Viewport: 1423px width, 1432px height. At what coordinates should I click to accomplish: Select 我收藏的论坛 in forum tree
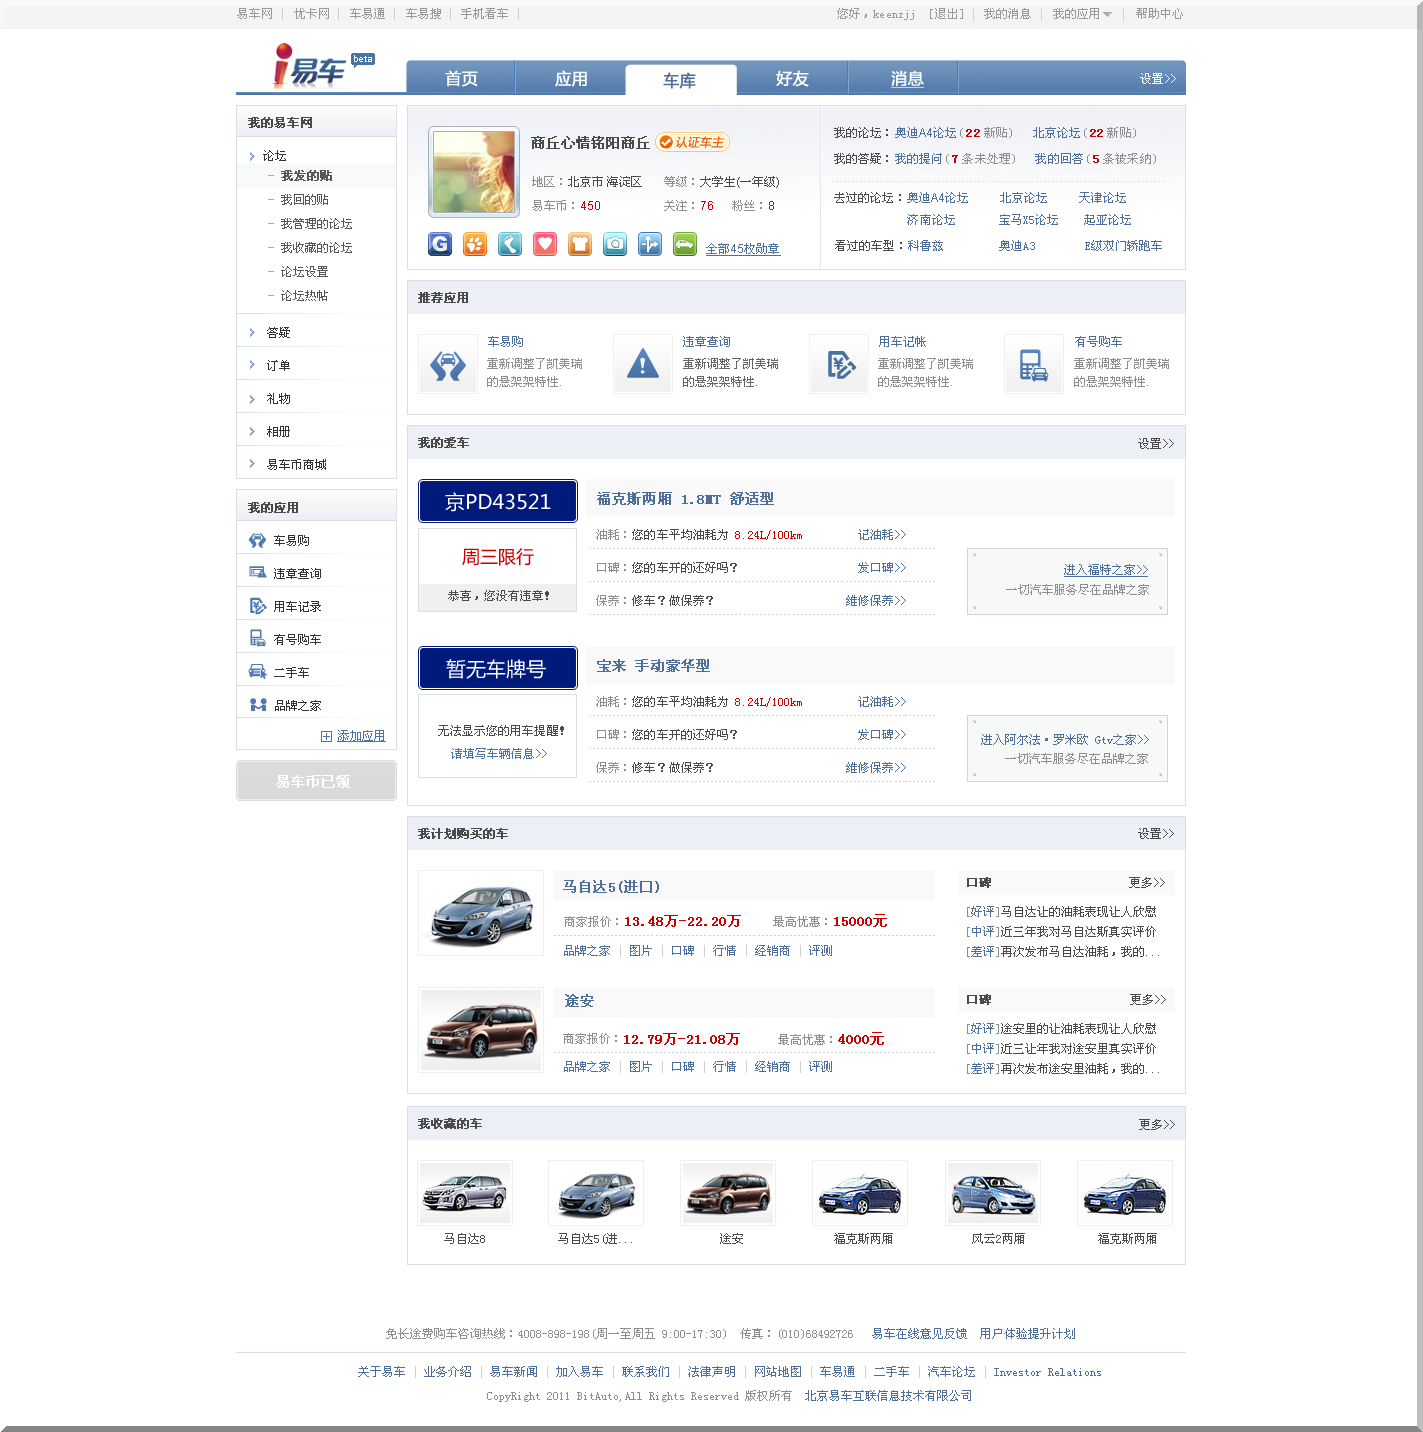tap(316, 248)
